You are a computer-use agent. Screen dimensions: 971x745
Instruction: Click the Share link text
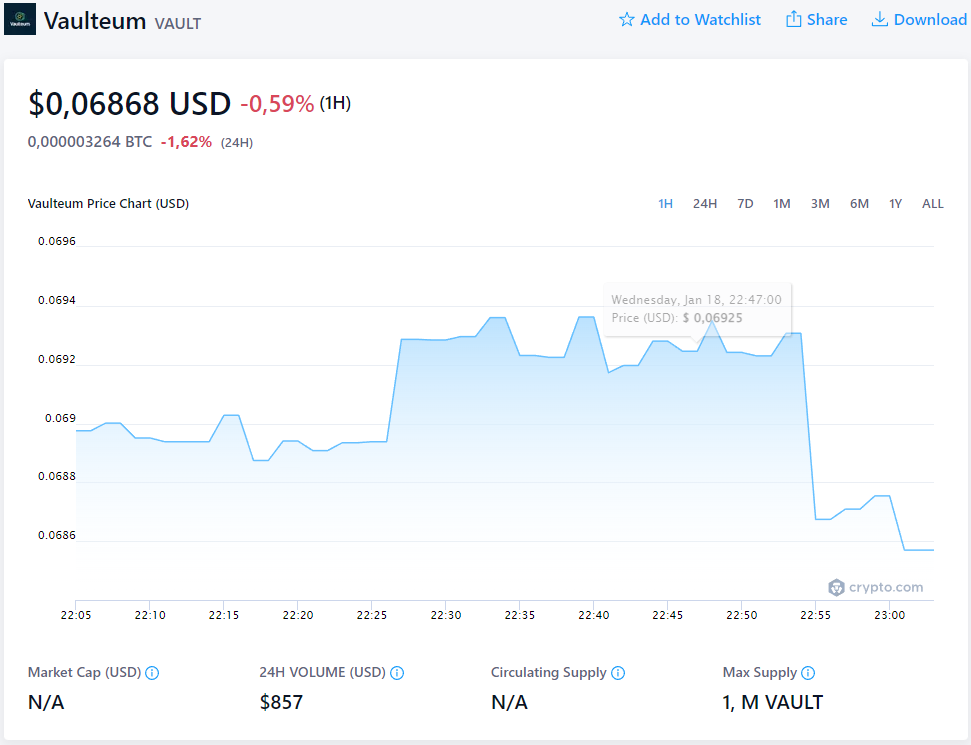(827, 20)
